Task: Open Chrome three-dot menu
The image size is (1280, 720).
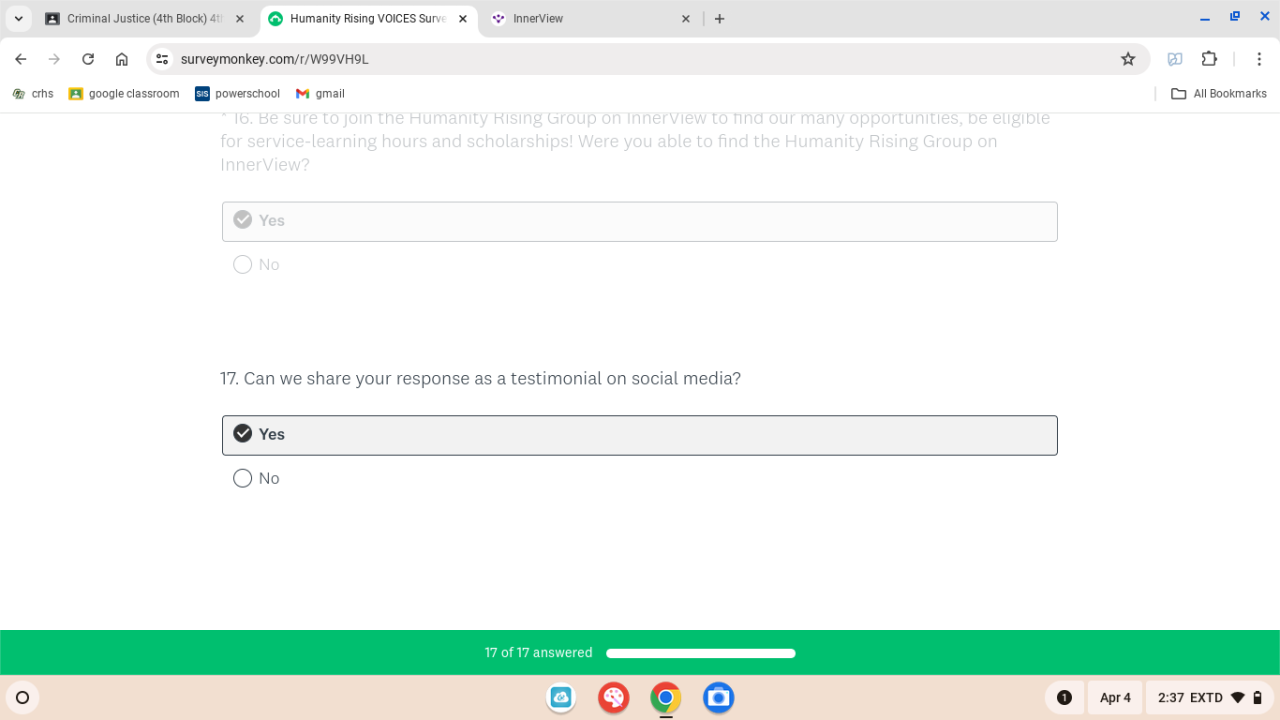Action: click(x=1258, y=59)
